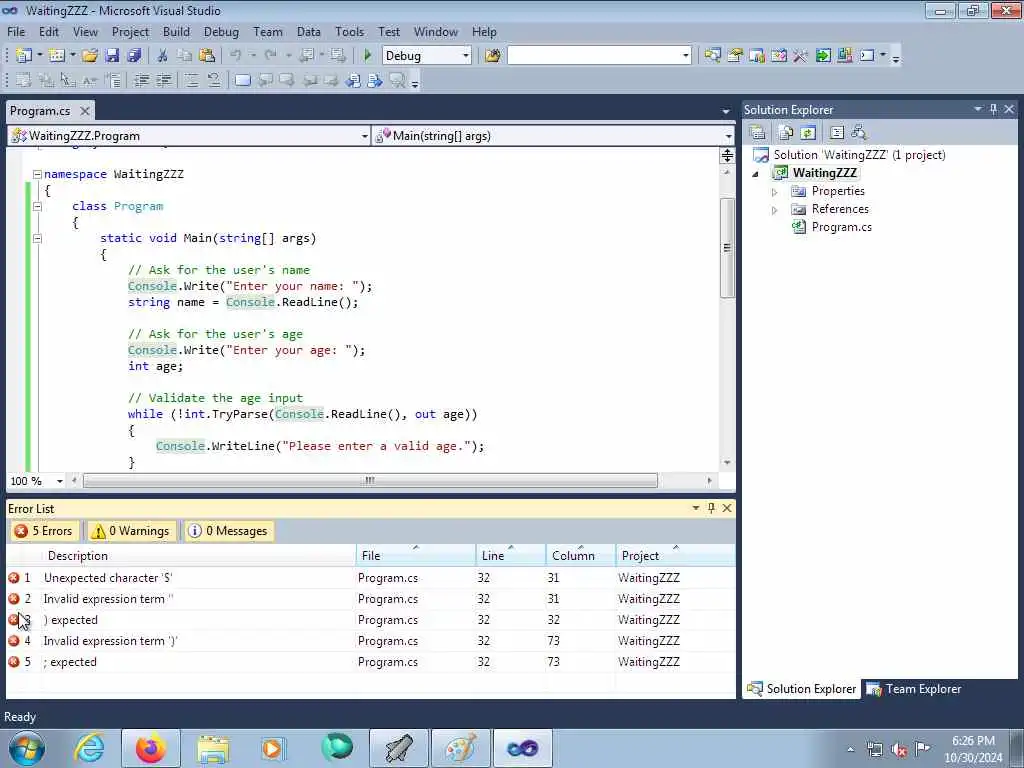Click the editor split-window handle above scrollbar

[x=727, y=155]
